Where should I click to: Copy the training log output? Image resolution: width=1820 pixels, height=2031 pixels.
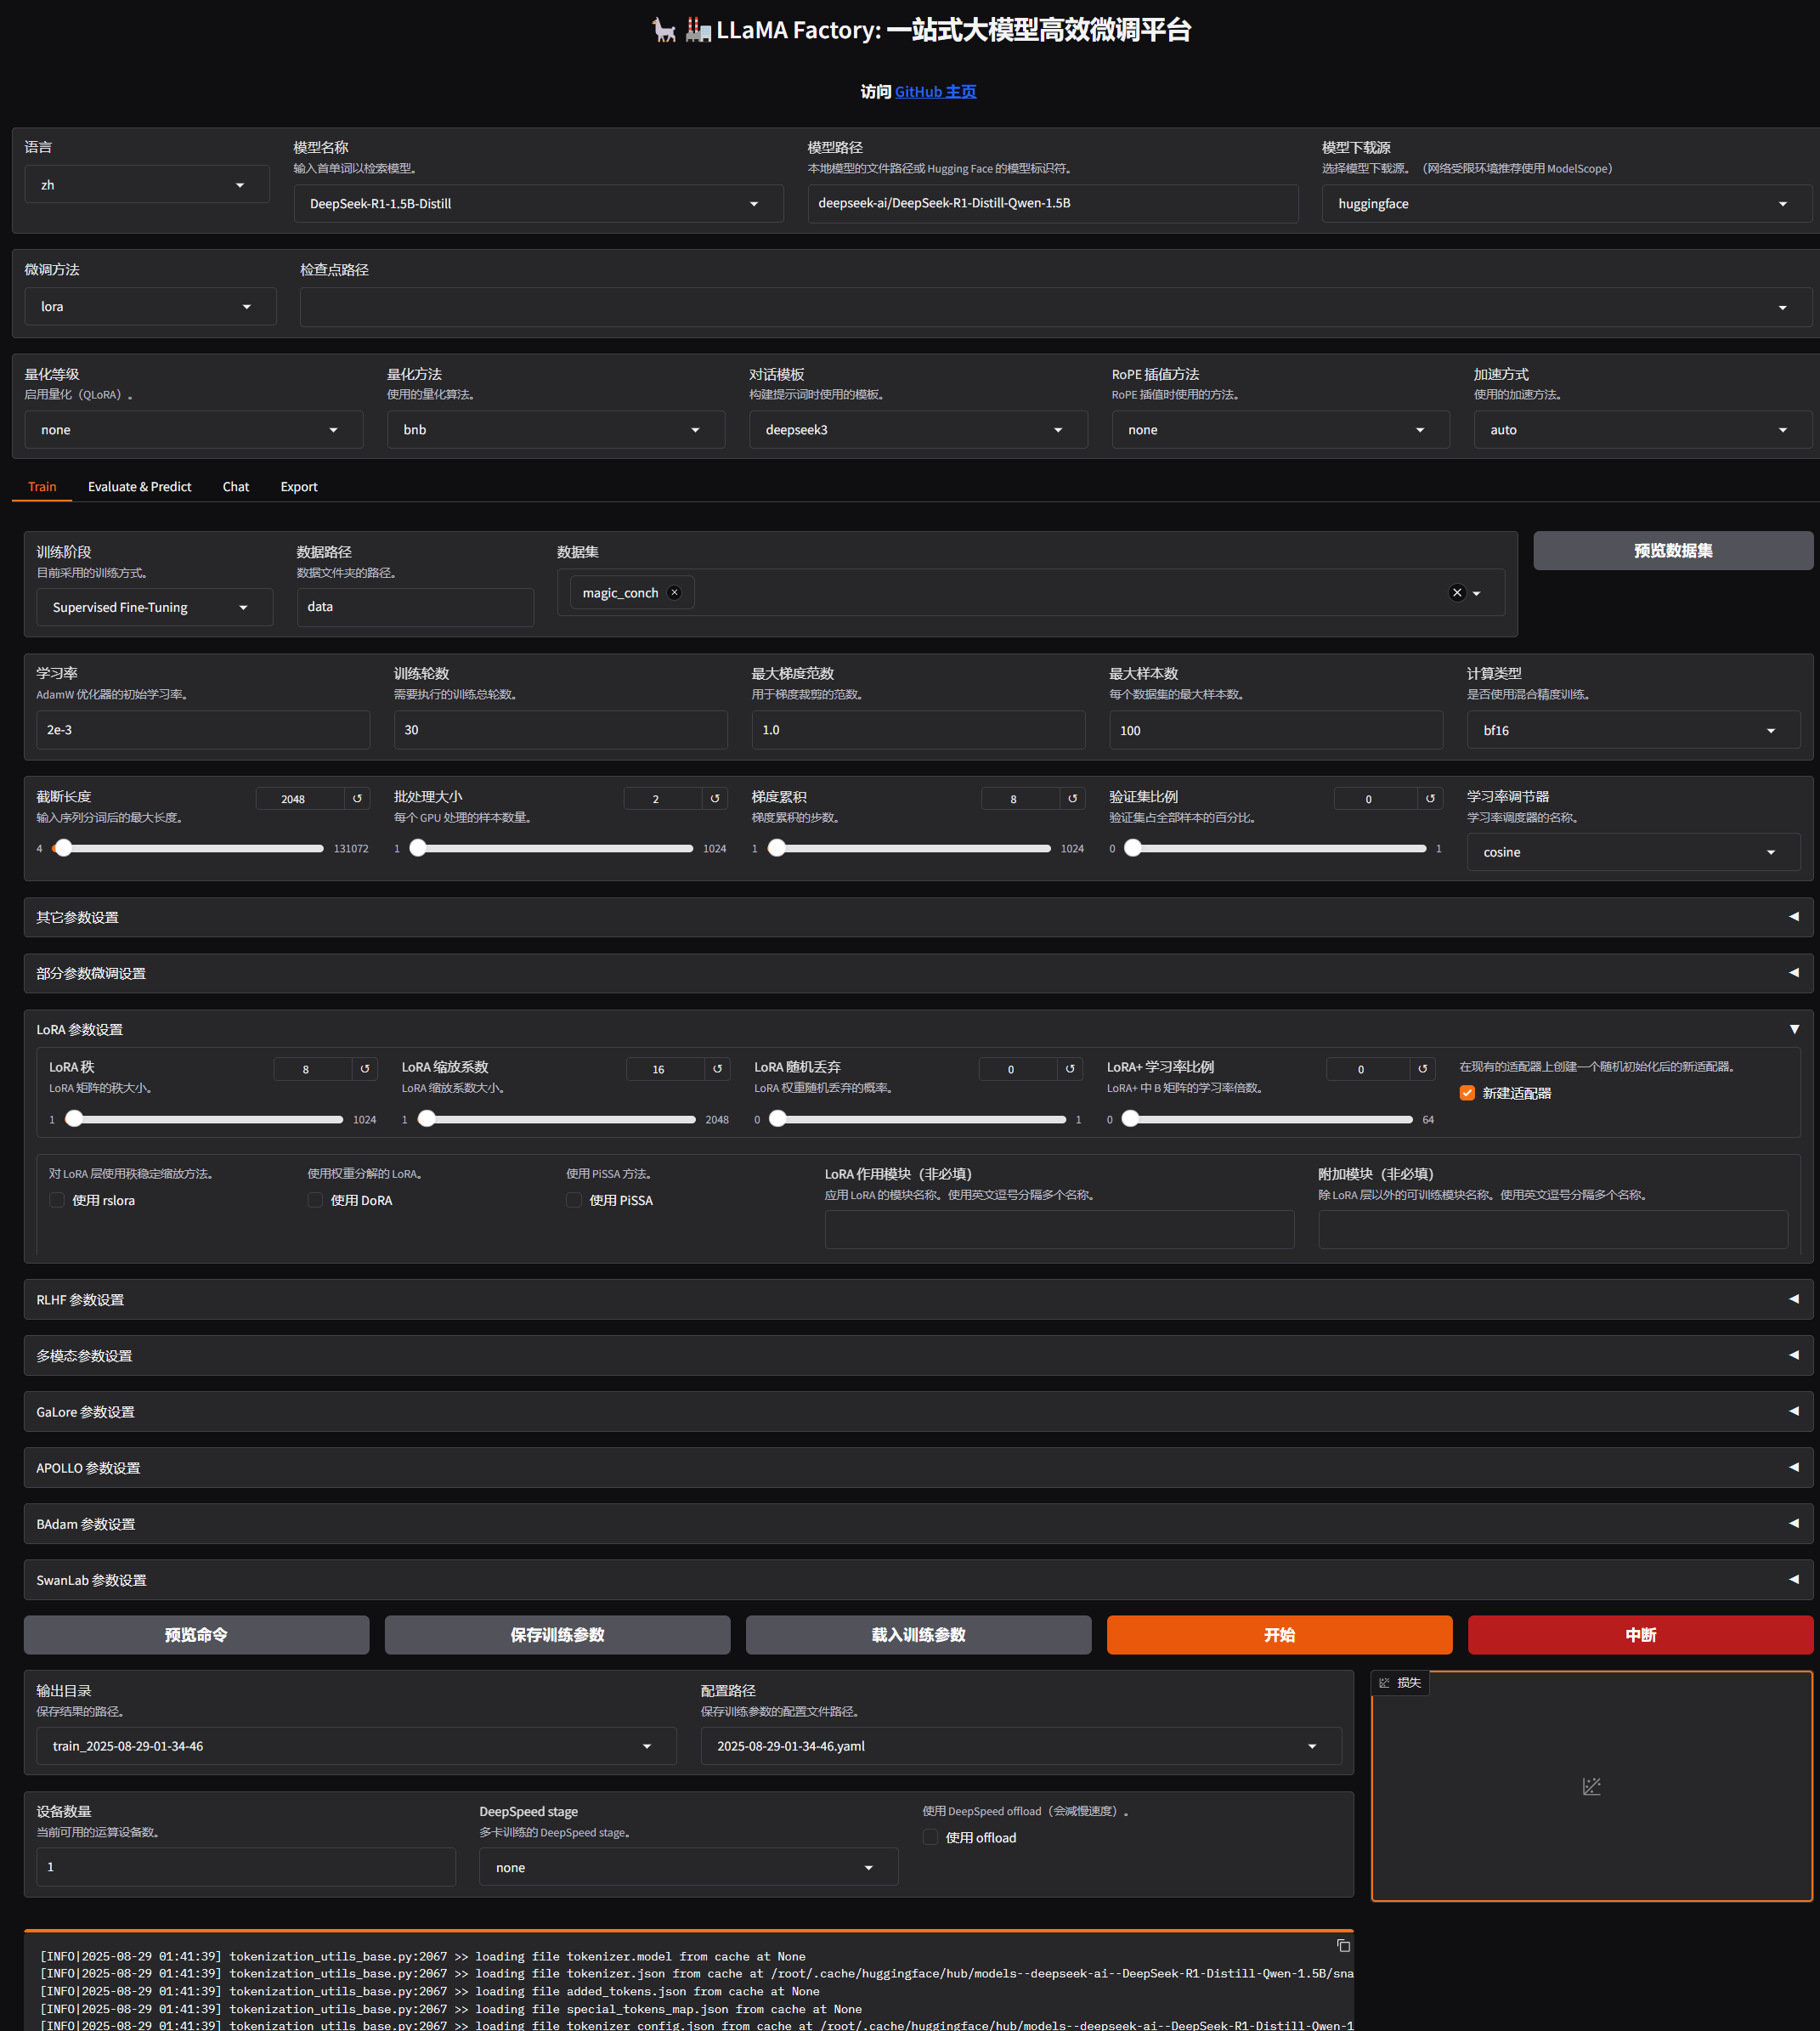(1343, 1945)
